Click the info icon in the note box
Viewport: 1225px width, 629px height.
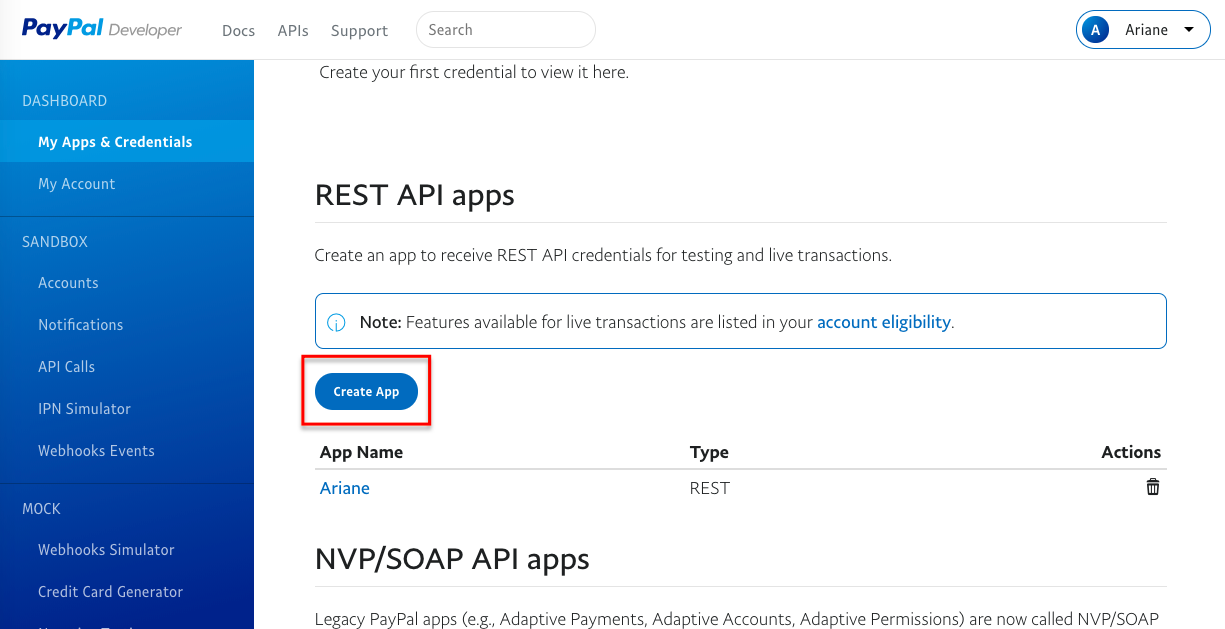coord(337,322)
